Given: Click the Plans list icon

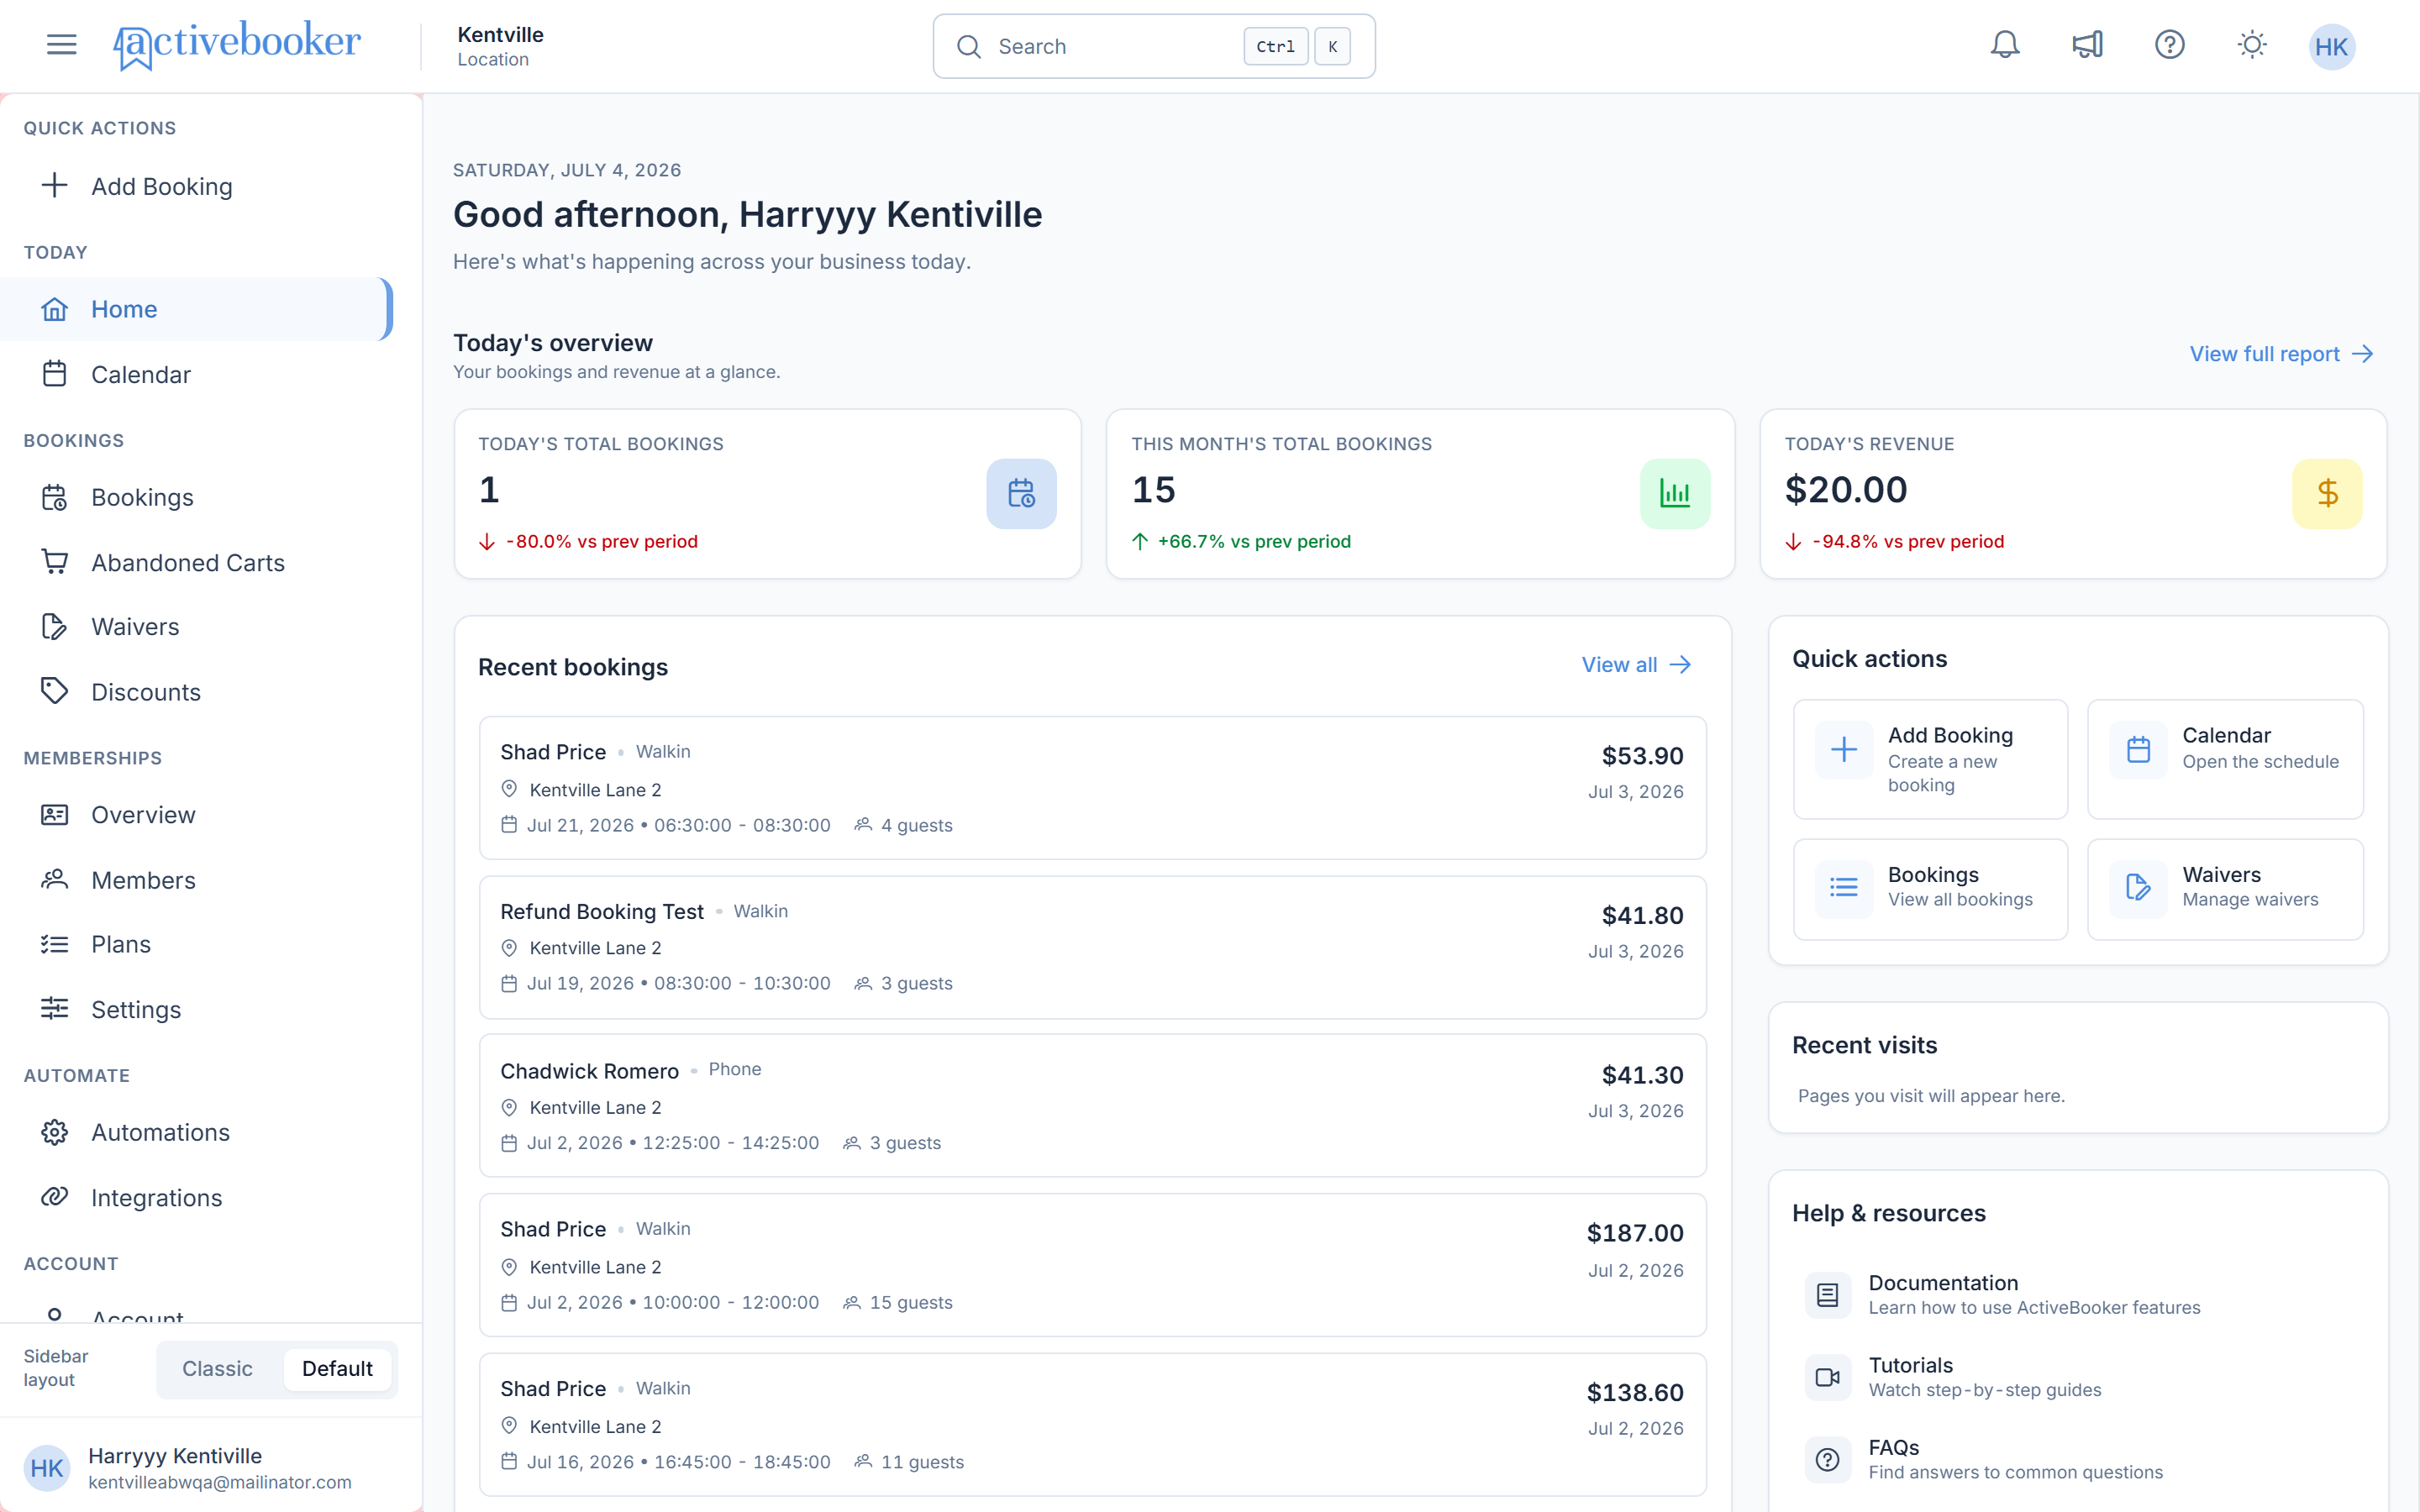Looking at the screenshot, I should coord(55,944).
